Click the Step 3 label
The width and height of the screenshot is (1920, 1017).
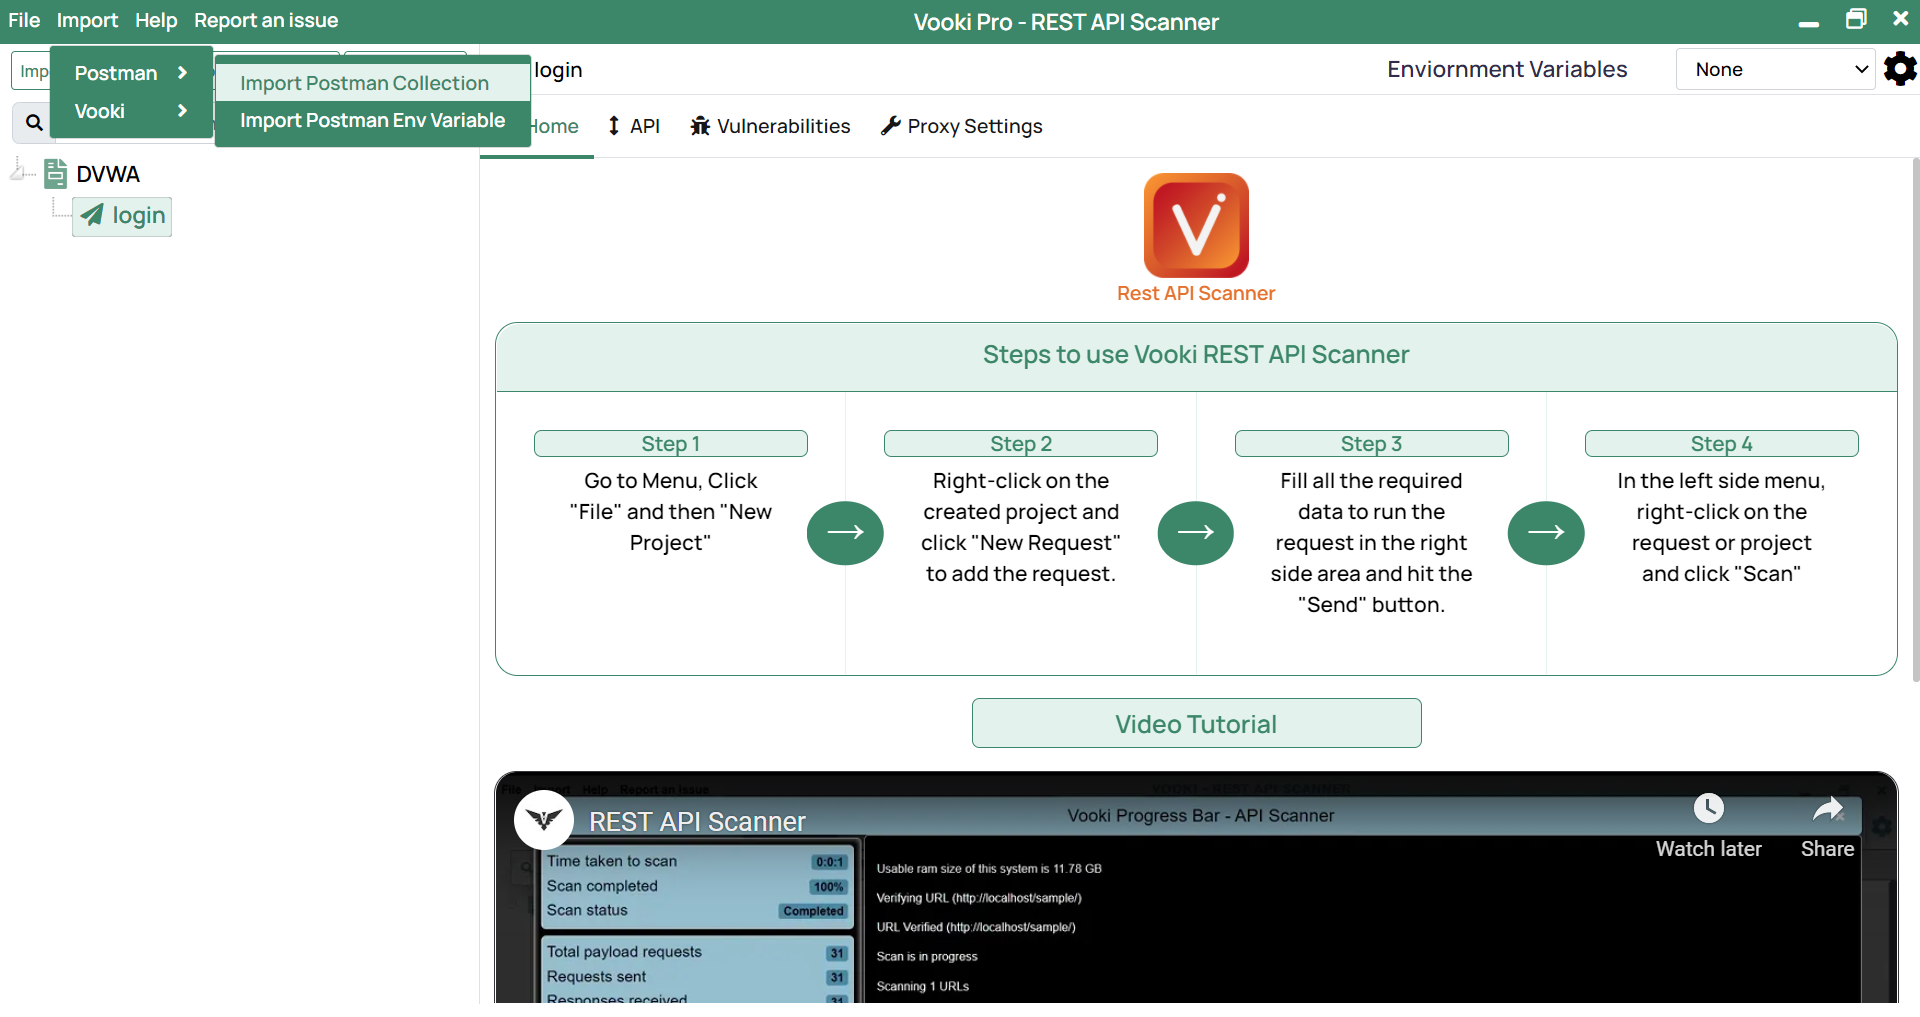tap(1371, 443)
